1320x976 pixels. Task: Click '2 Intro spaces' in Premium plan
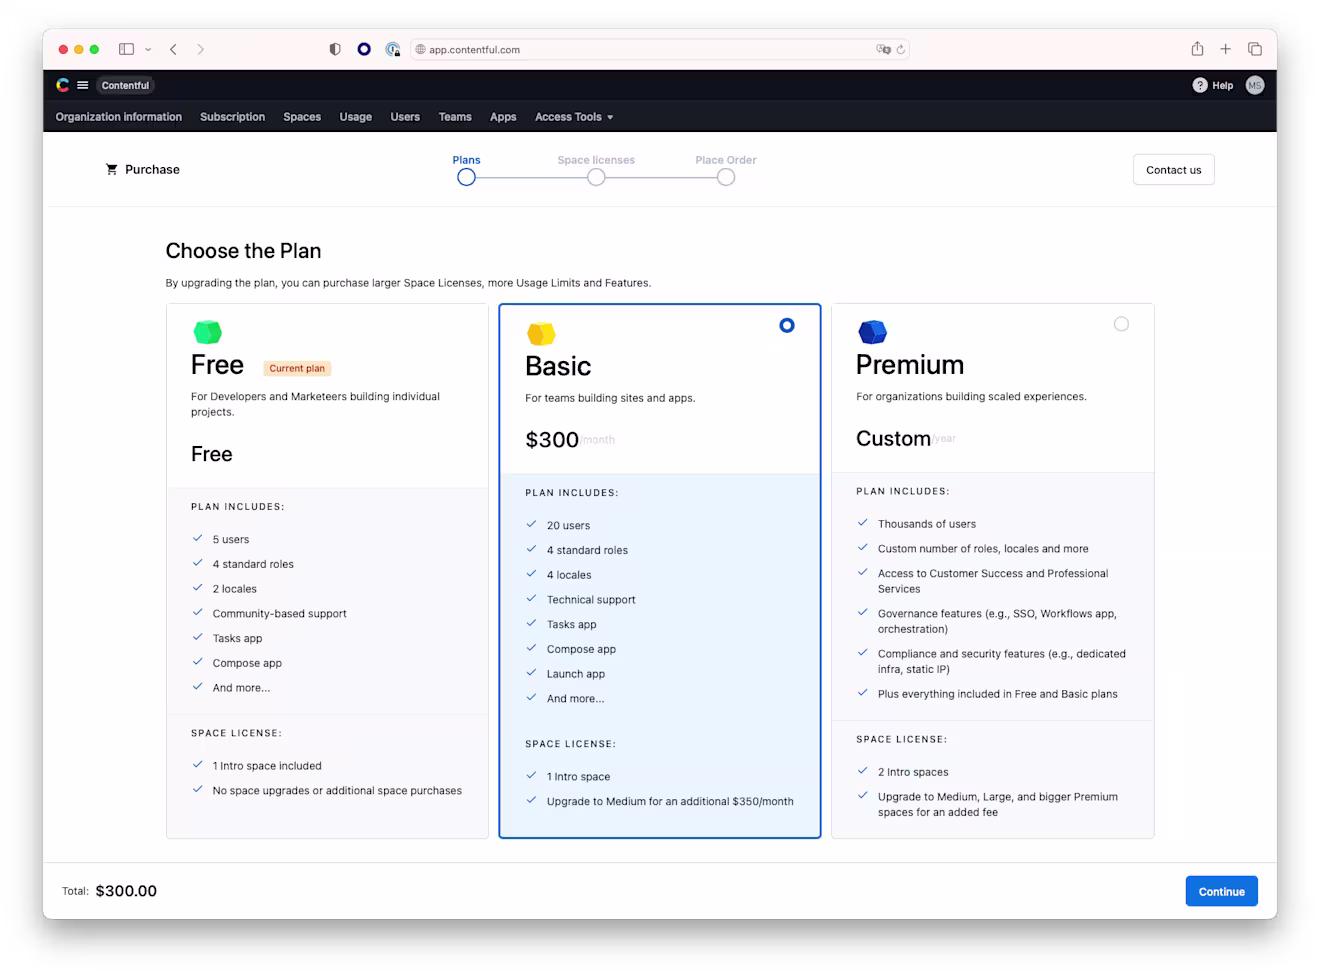click(913, 772)
